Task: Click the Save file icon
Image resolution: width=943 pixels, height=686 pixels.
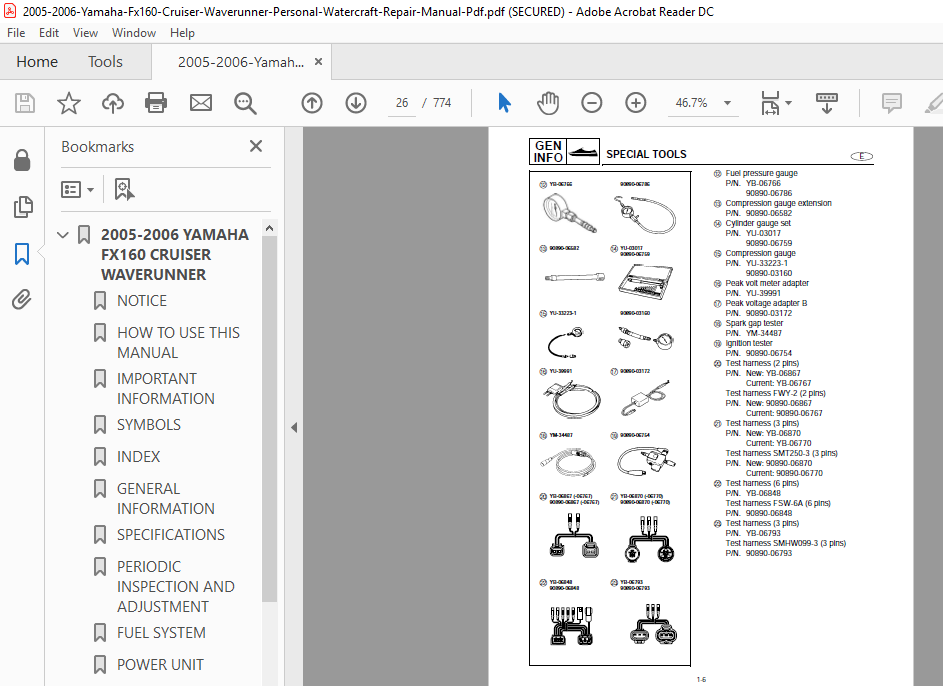Action: [25, 103]
